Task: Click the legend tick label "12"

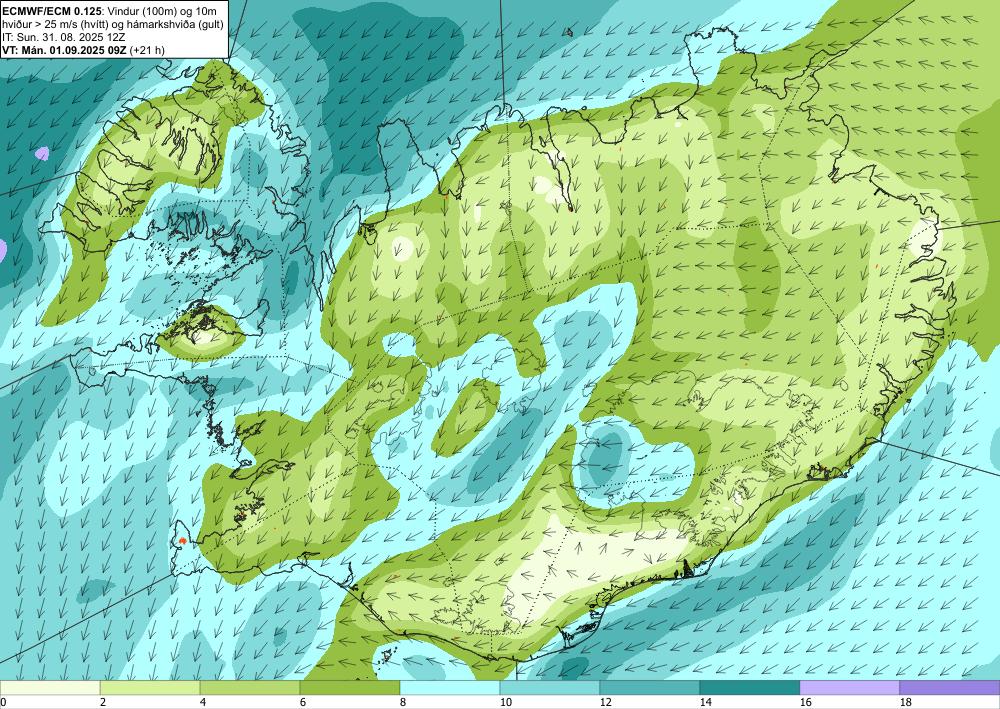Action: click(605, 703)
